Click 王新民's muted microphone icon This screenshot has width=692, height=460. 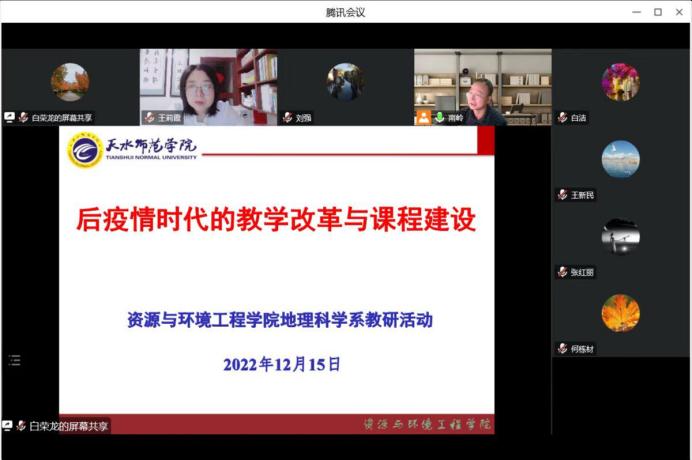point(562,195)
